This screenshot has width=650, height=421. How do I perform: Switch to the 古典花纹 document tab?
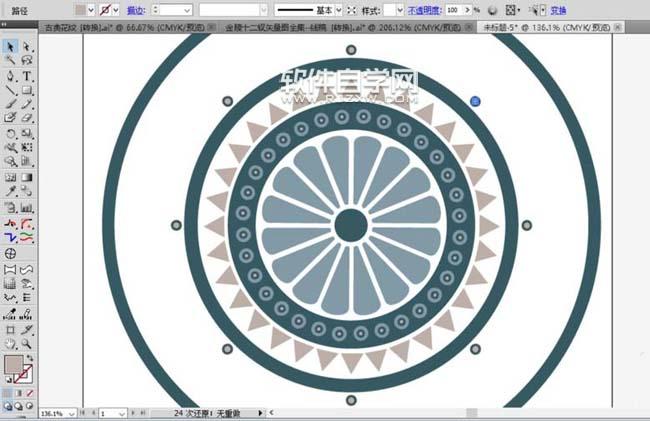point(125,27)
